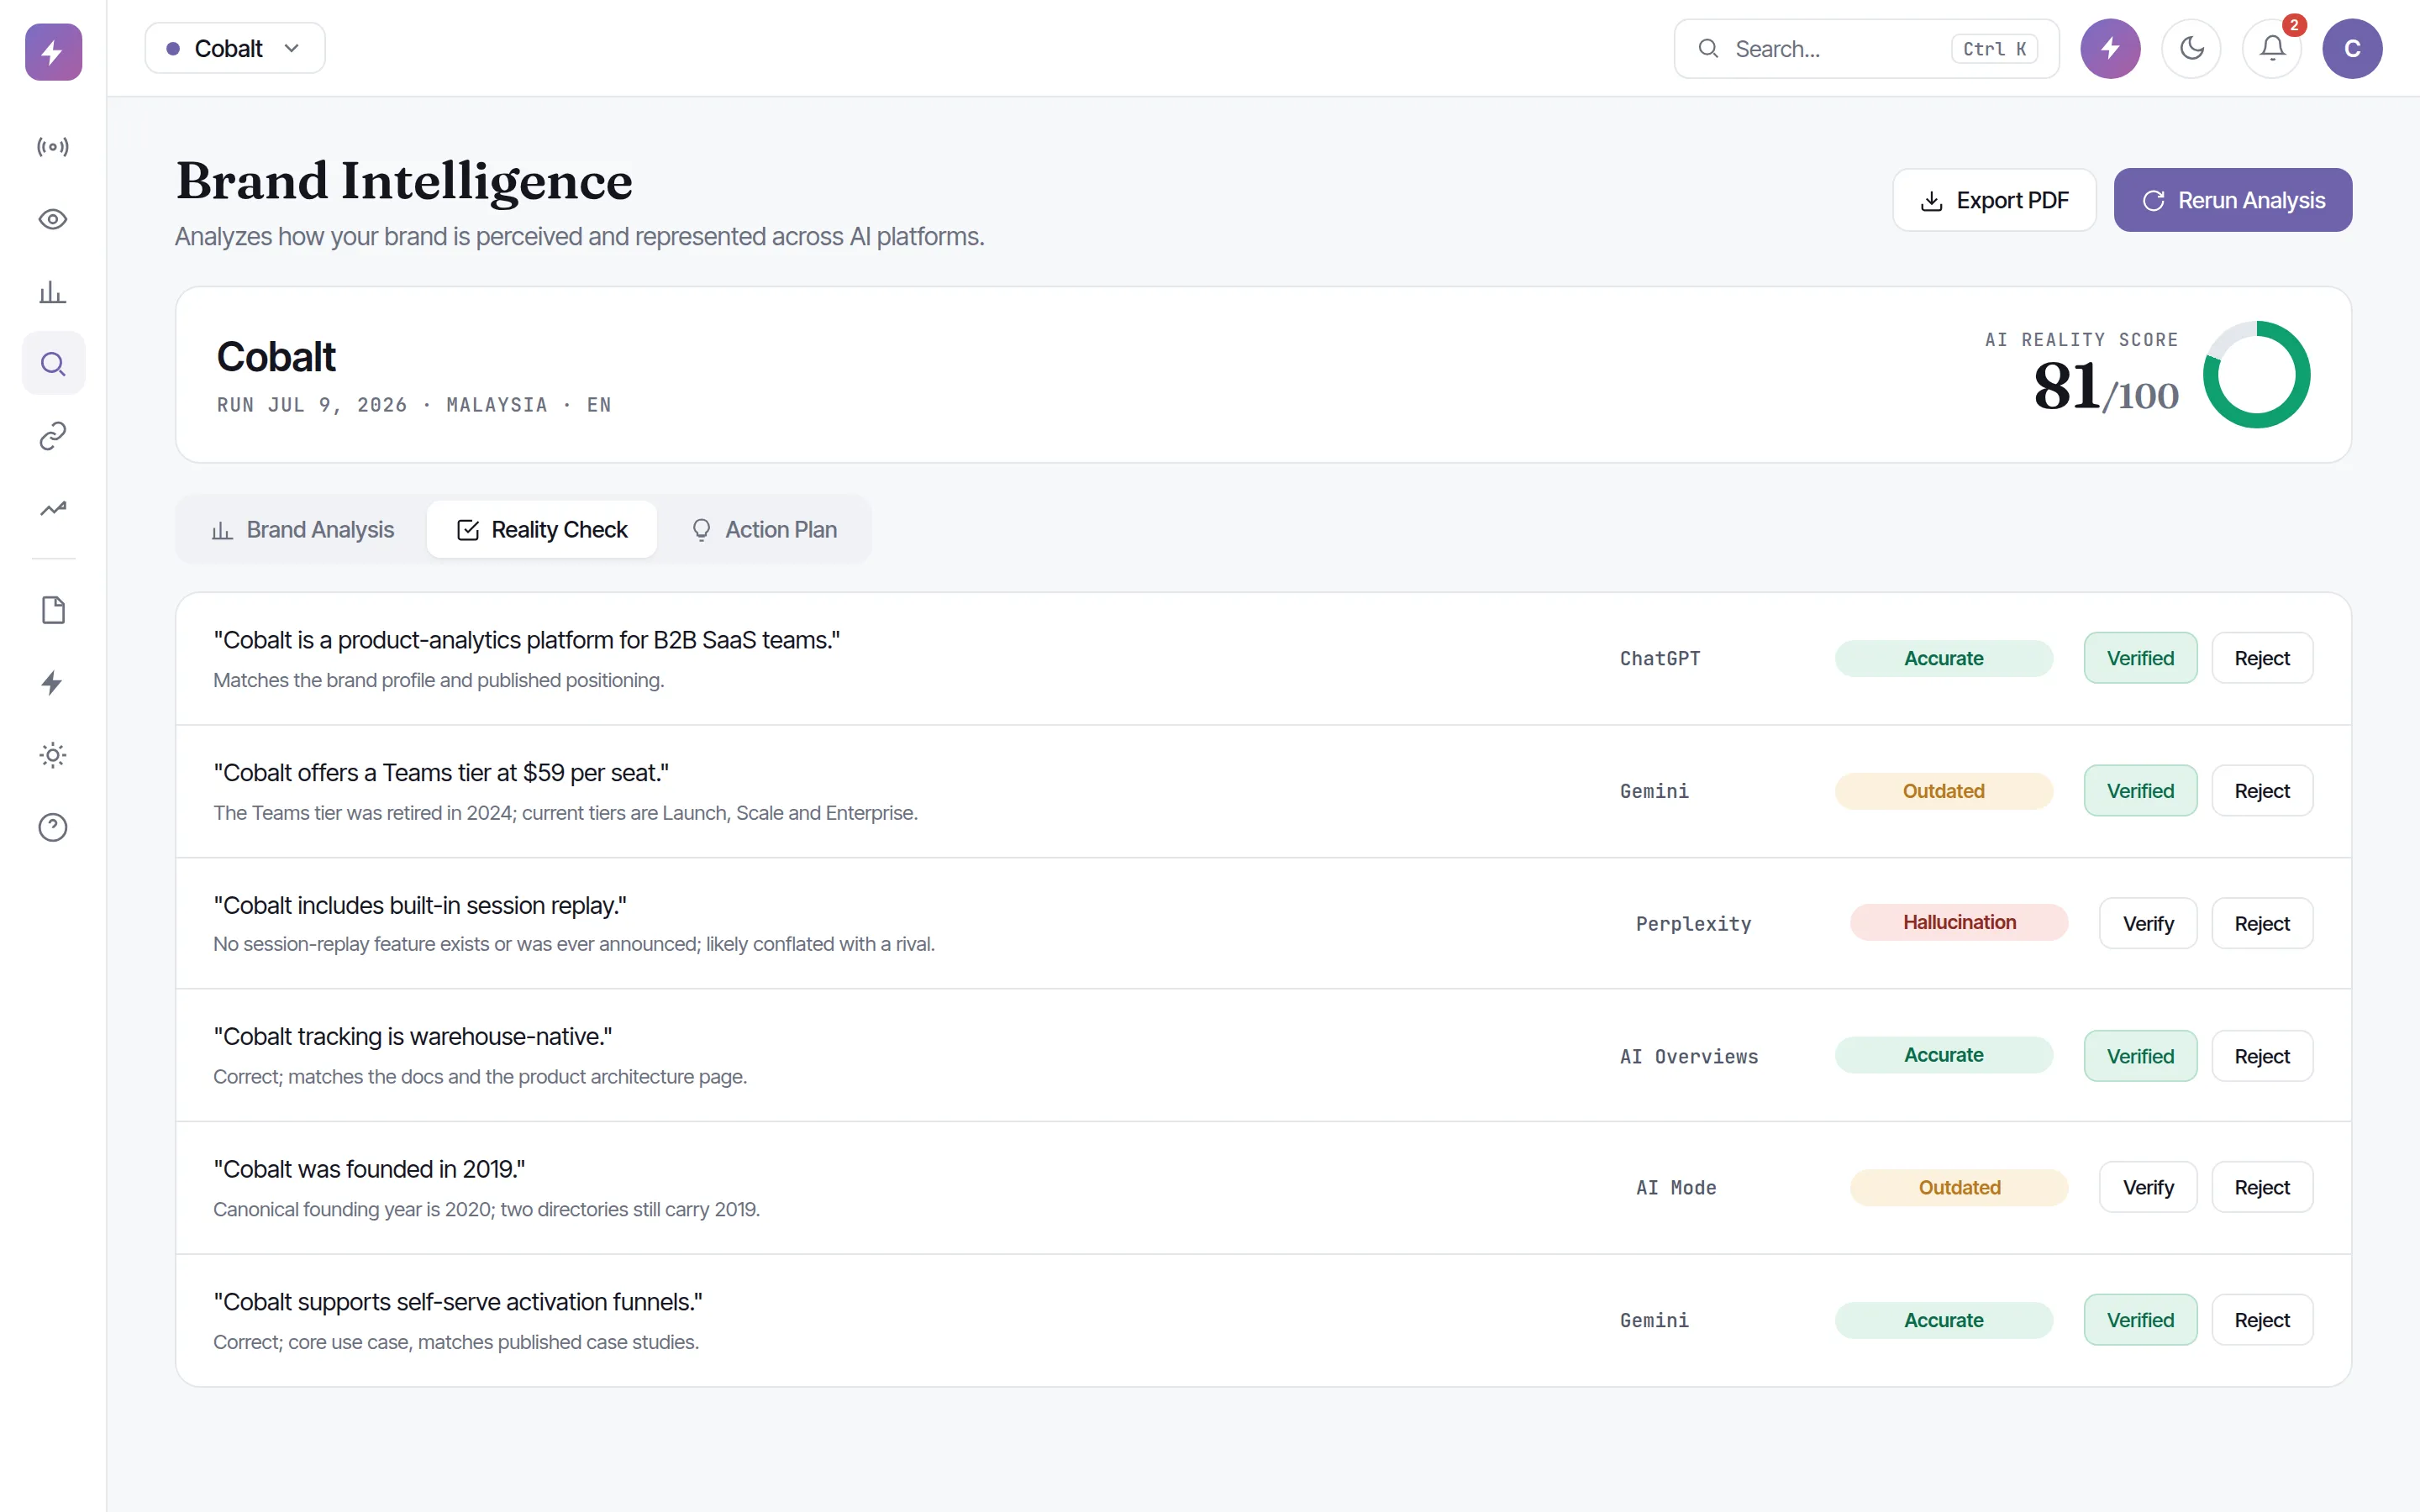This screenshot has width=2420, height=1512.
Task: Reject the Teams tier $59 claim
Action: click(x=2262, y=791)
